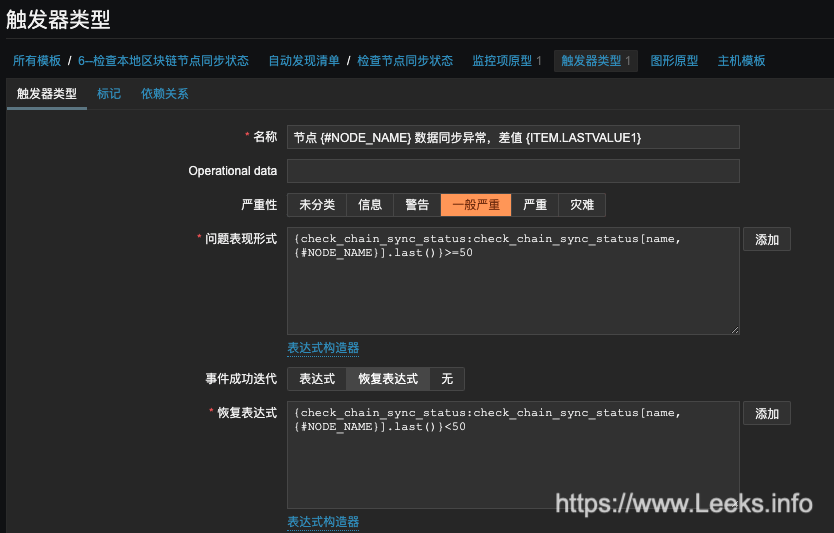The height and width of the screenshot is (533, 834).
Task: Click 添加 button next to 恢复表达式
Action: tap(766, 413)
